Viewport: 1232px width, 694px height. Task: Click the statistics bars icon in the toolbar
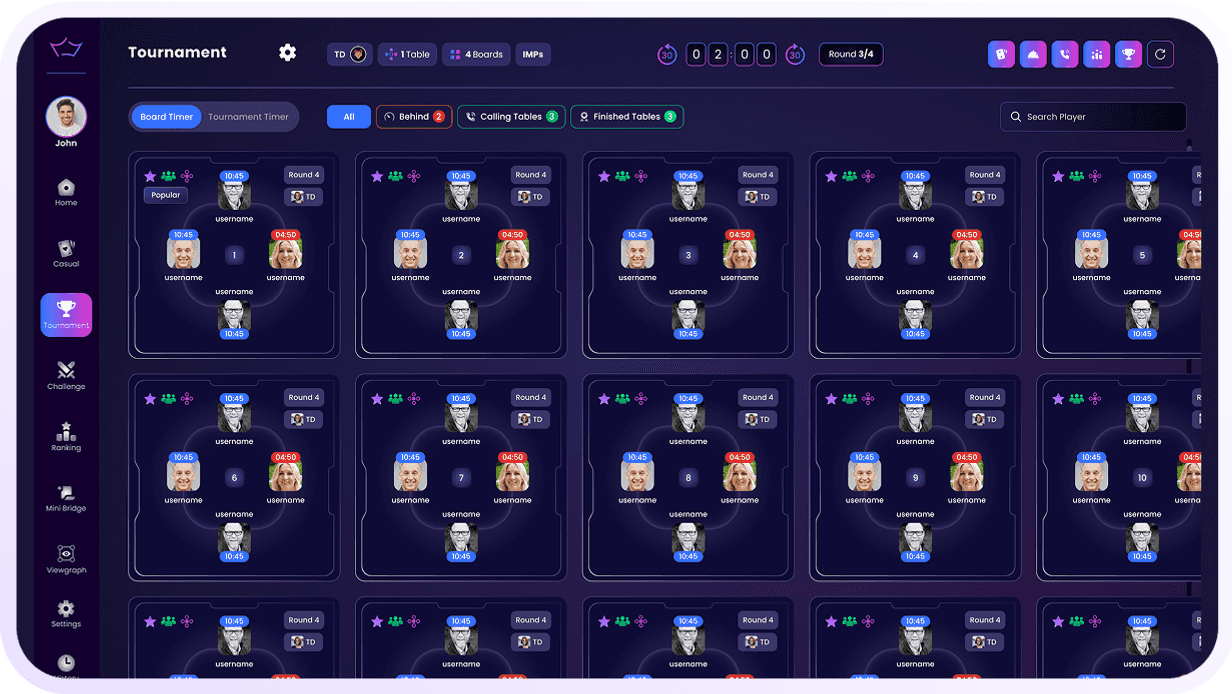coord(1097,54)
